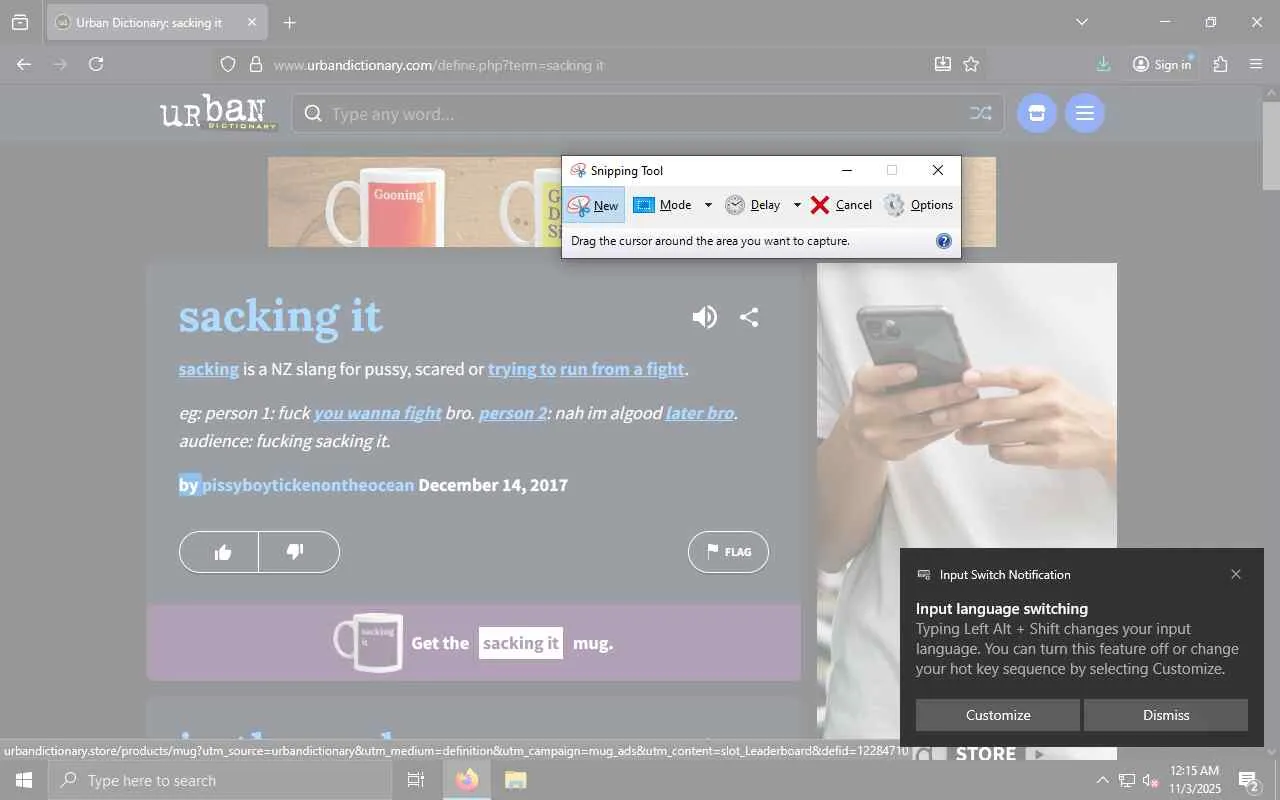
Task: View author pissyboytickenontheocean's profile
Action: click(x=308, y=485)
